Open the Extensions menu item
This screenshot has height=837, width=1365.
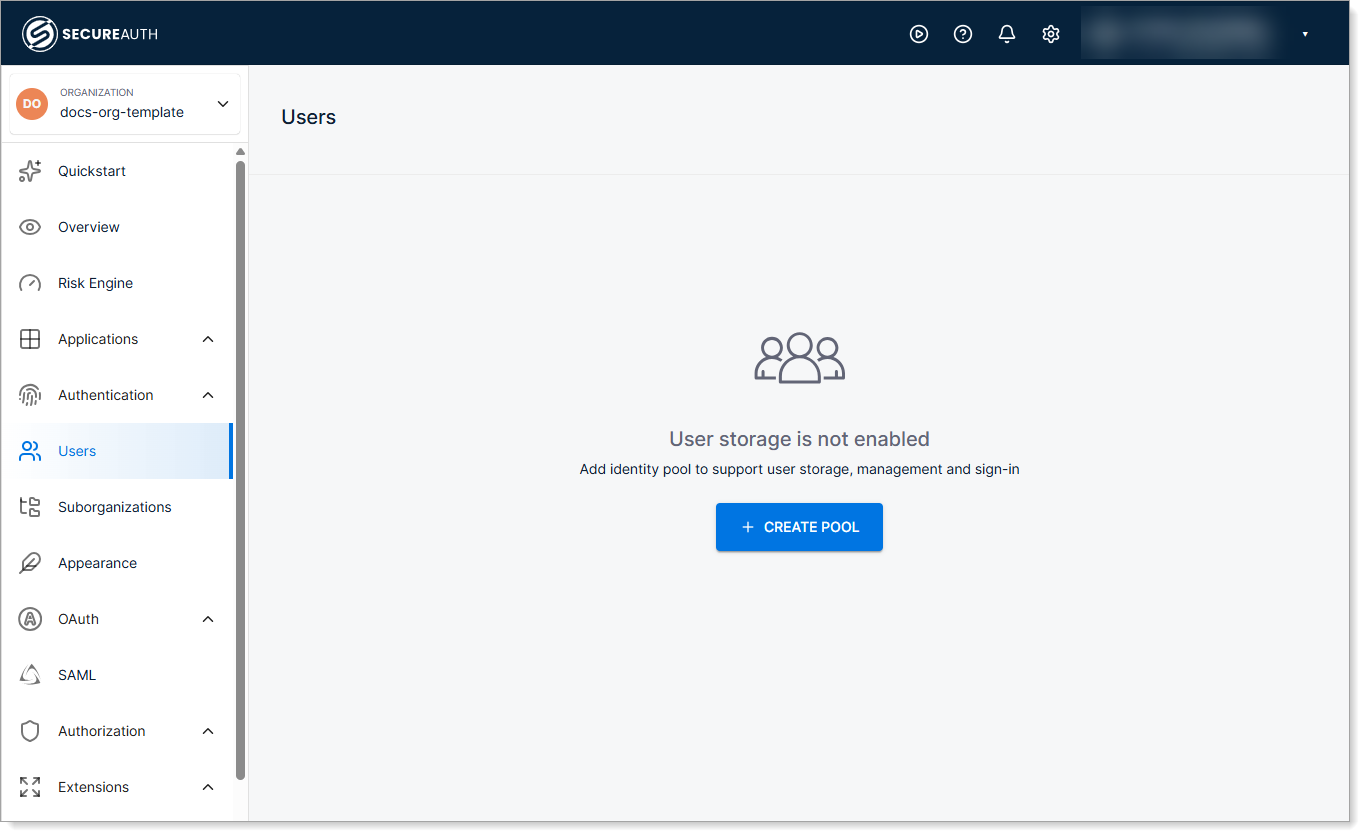click(x=94, y=786)
